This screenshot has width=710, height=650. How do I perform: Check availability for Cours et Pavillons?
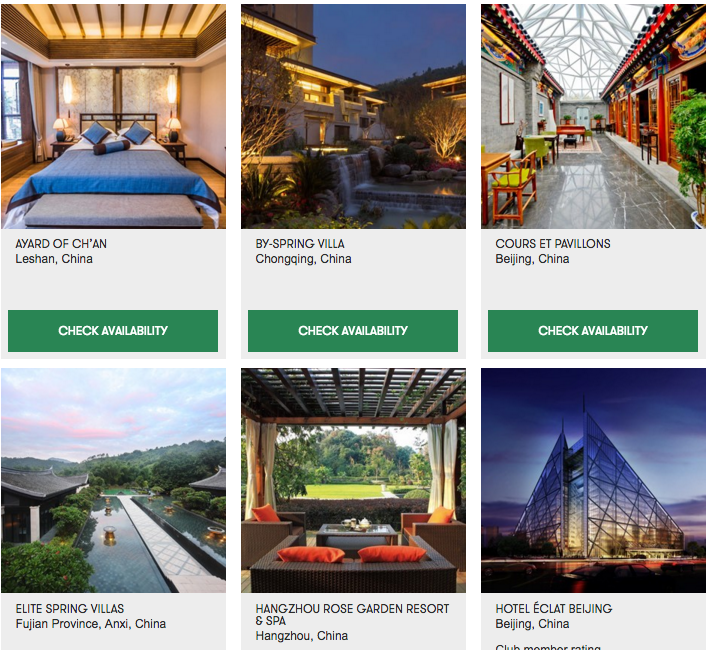point(593,331)
